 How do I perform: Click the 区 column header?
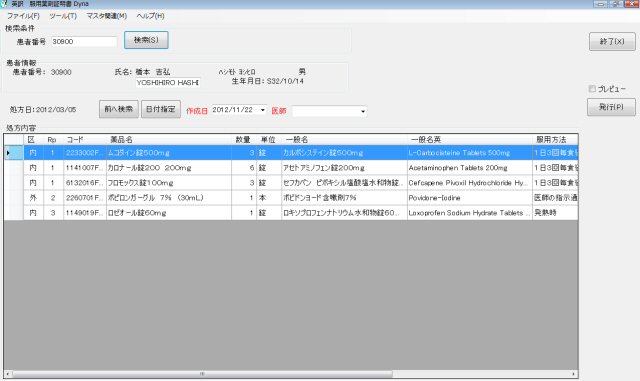(33, 140)
